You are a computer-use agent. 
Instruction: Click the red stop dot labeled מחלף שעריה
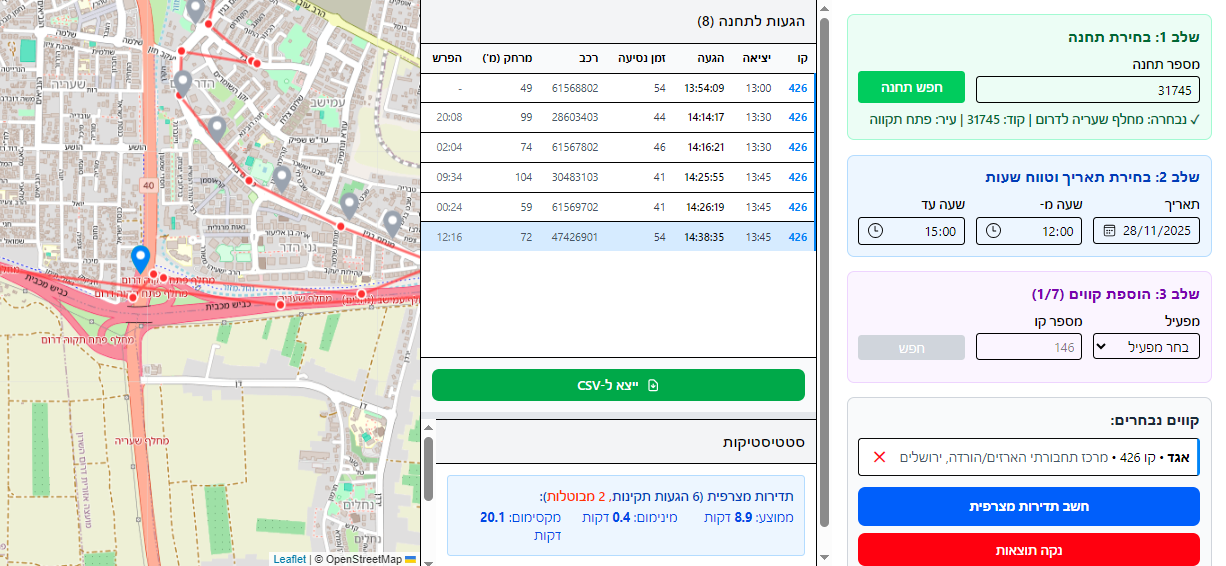point(279,302)
